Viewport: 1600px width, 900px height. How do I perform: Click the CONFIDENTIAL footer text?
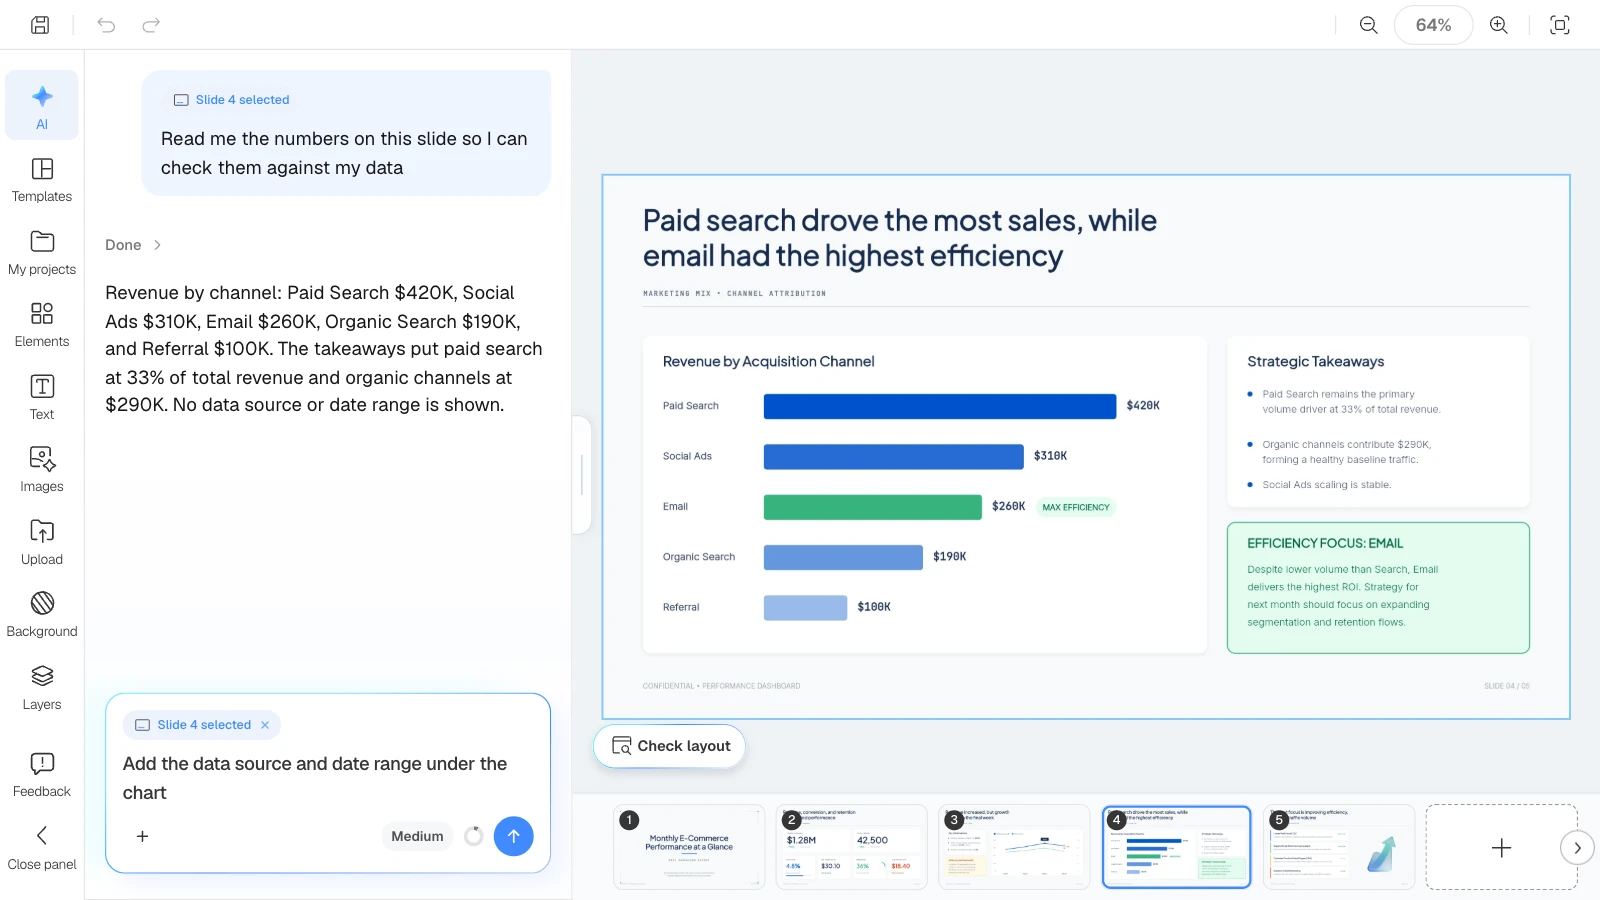(x=721, y=686)
